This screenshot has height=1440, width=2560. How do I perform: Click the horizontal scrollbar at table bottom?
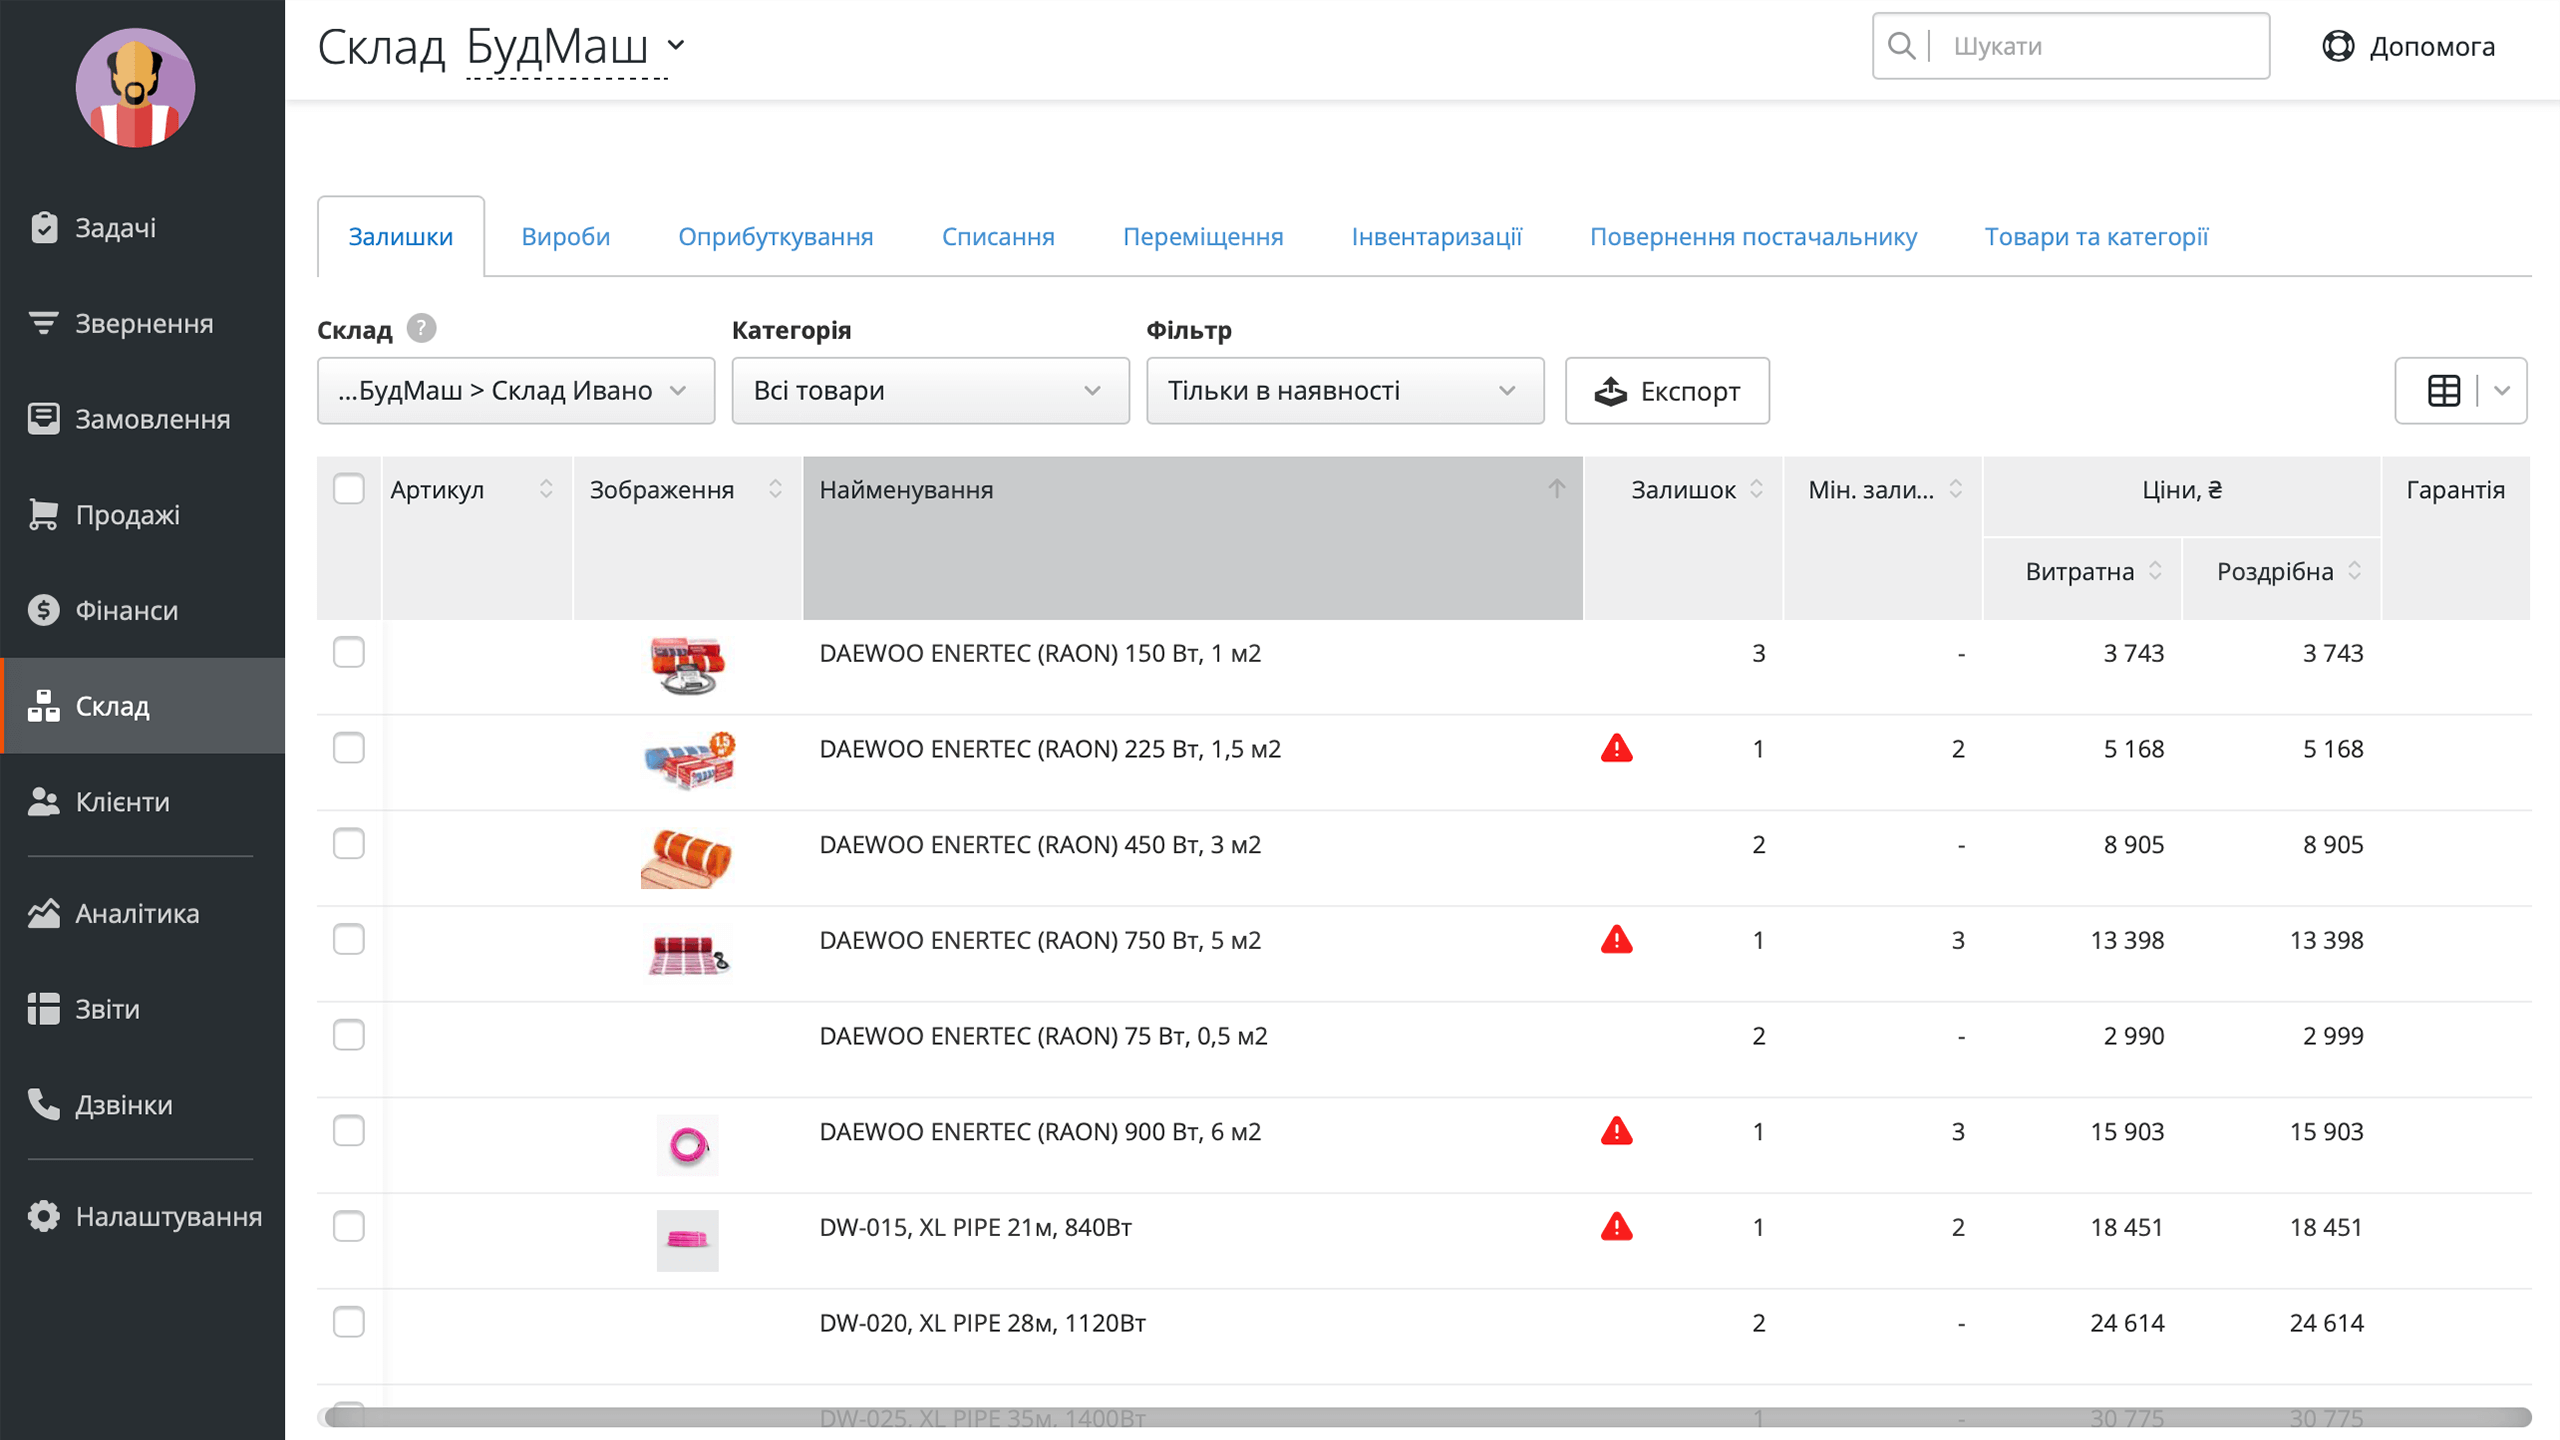tap(1428, 1417)
